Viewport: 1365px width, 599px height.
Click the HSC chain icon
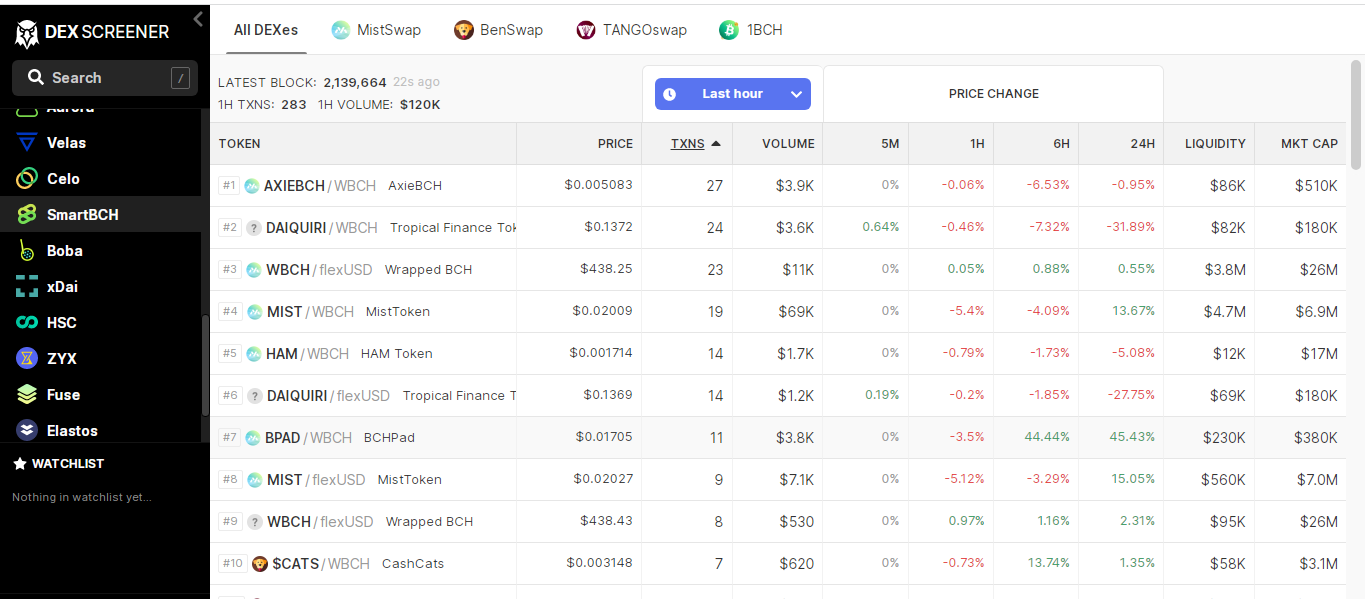coord(27,323)
